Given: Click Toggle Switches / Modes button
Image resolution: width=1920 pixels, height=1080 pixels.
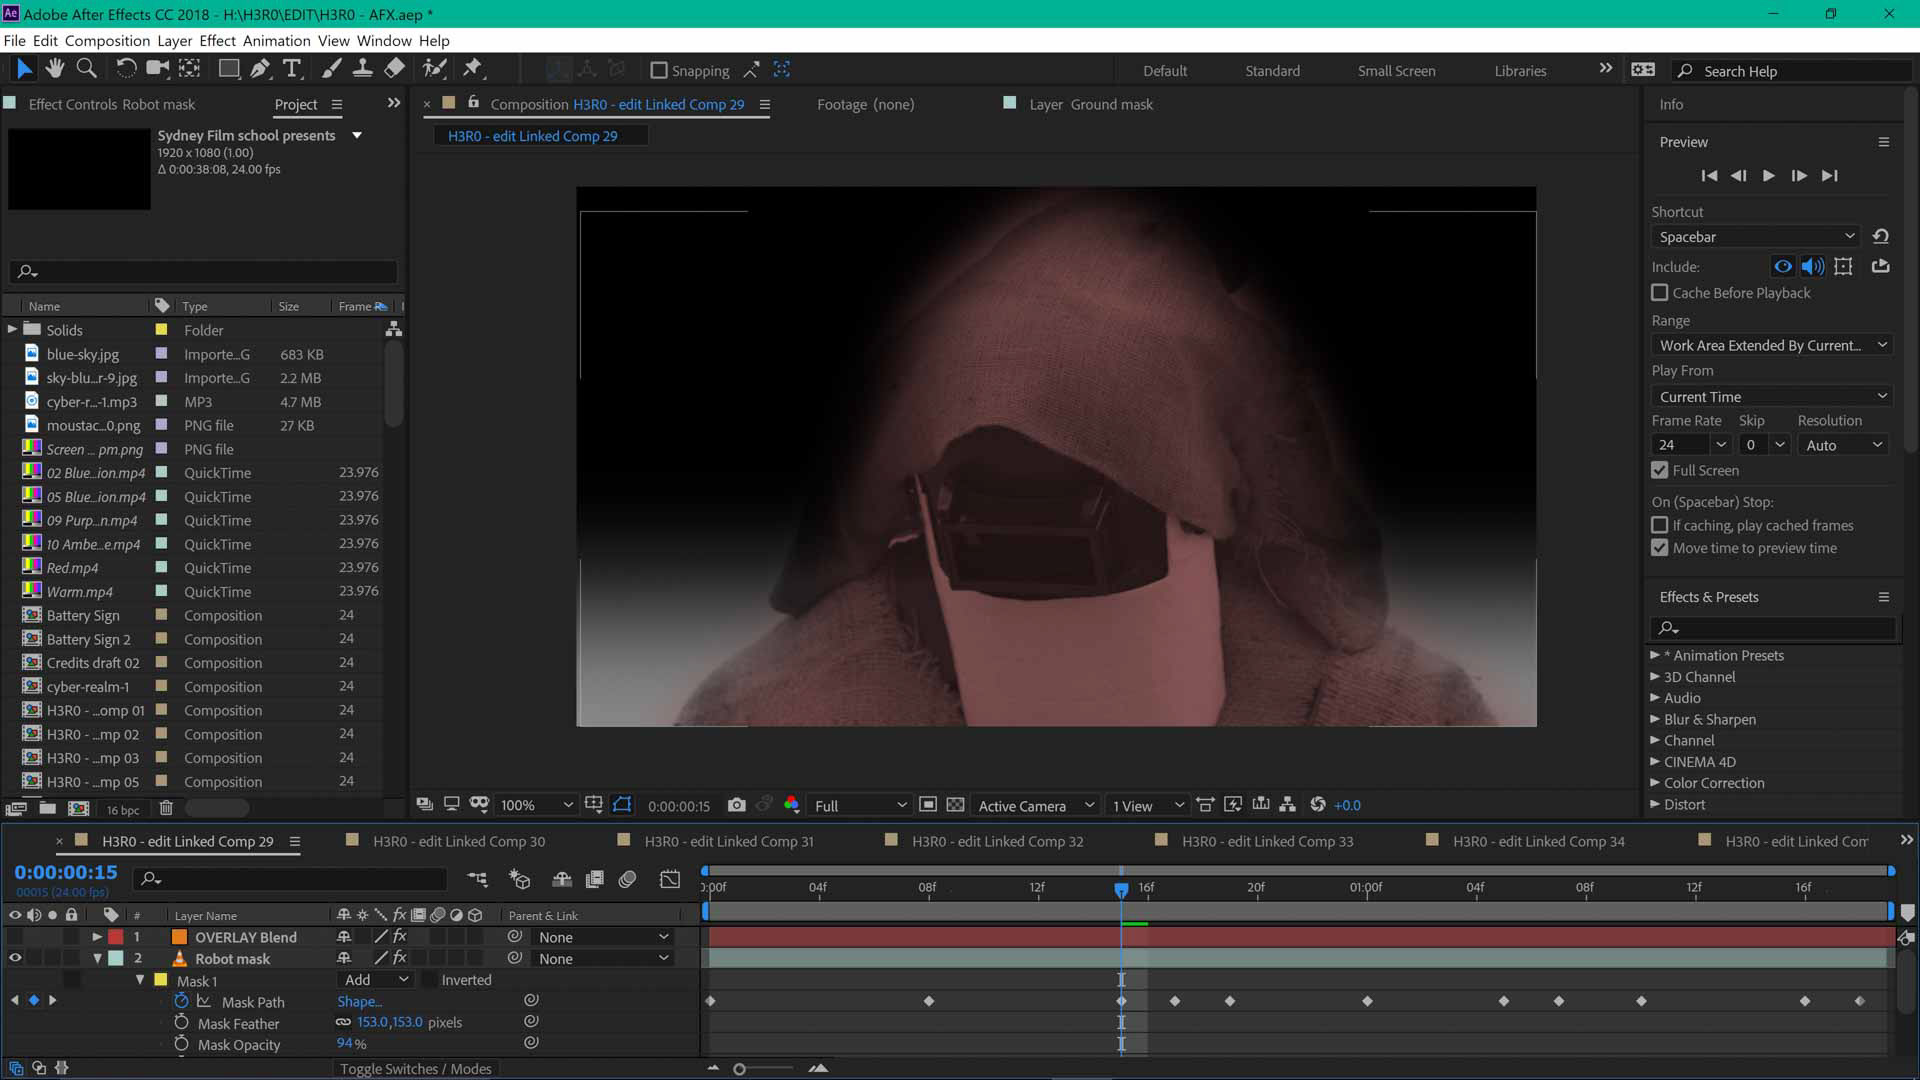Looking at the screenshot, I should (x=416, y=1069).
